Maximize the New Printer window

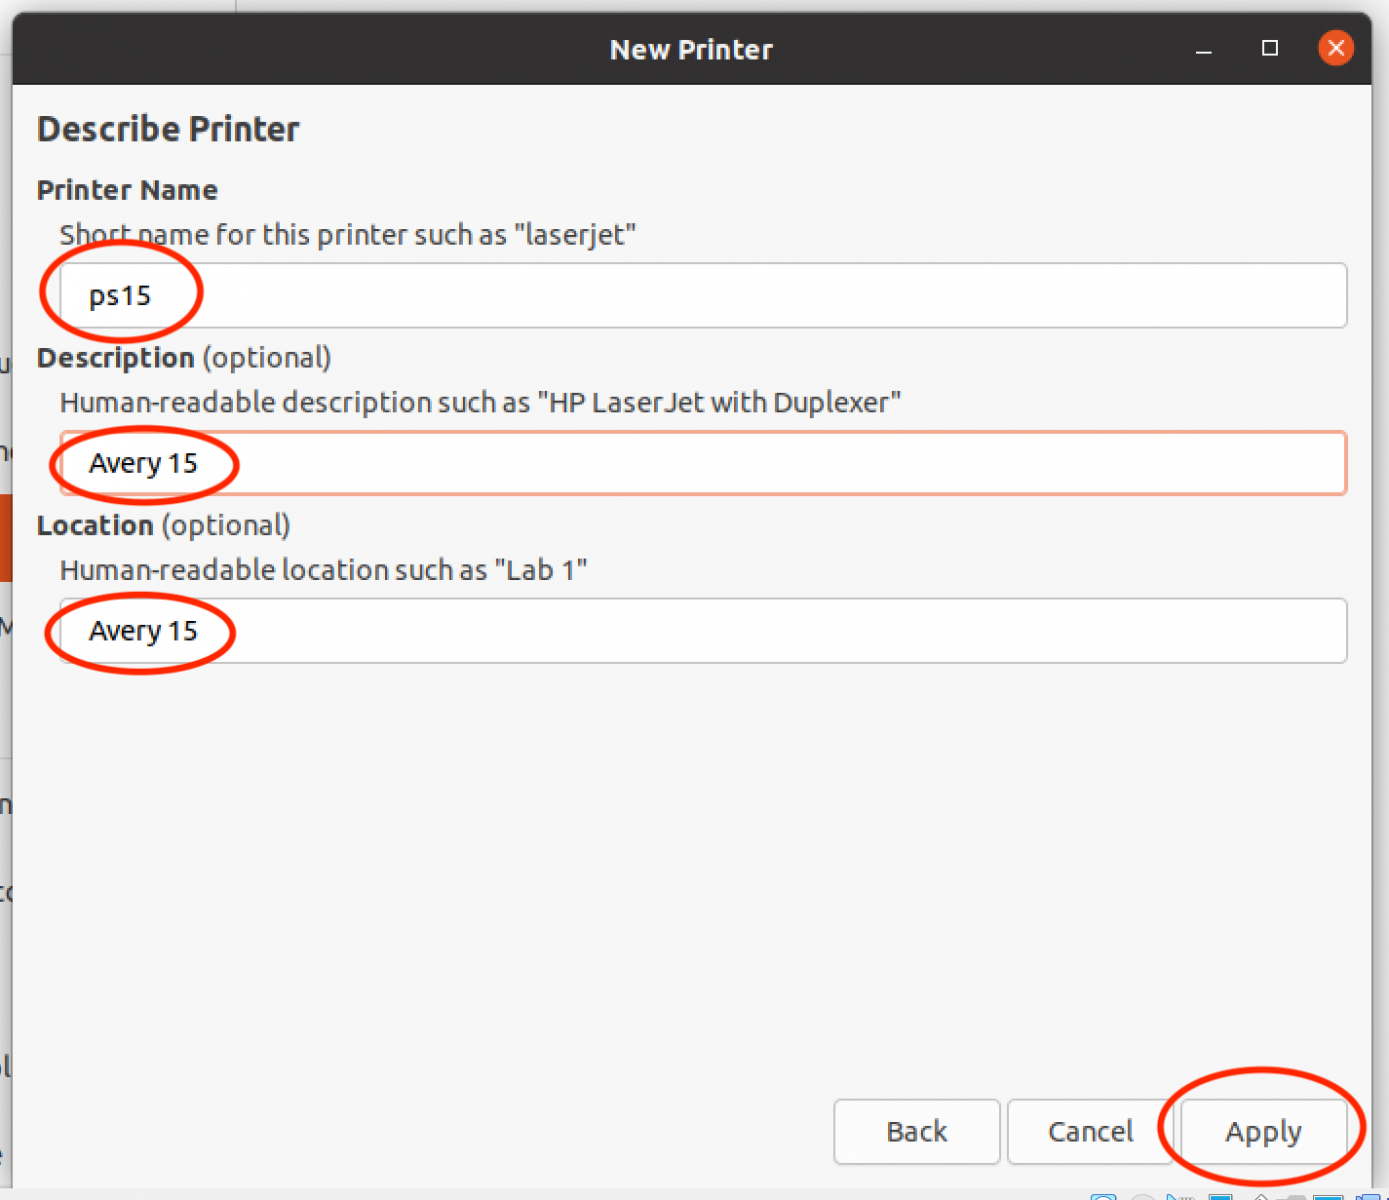pos(1270,48)
